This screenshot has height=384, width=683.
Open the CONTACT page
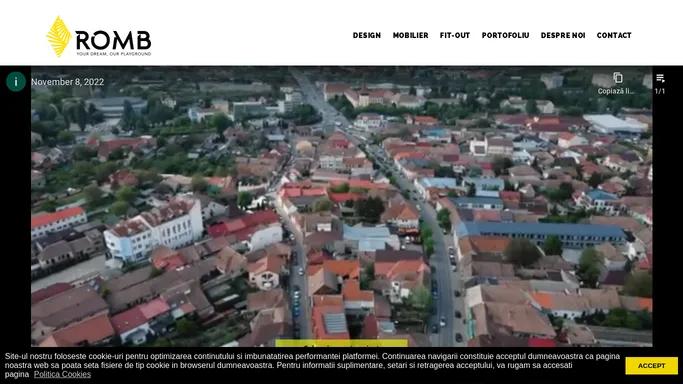(x=614, y=35)
